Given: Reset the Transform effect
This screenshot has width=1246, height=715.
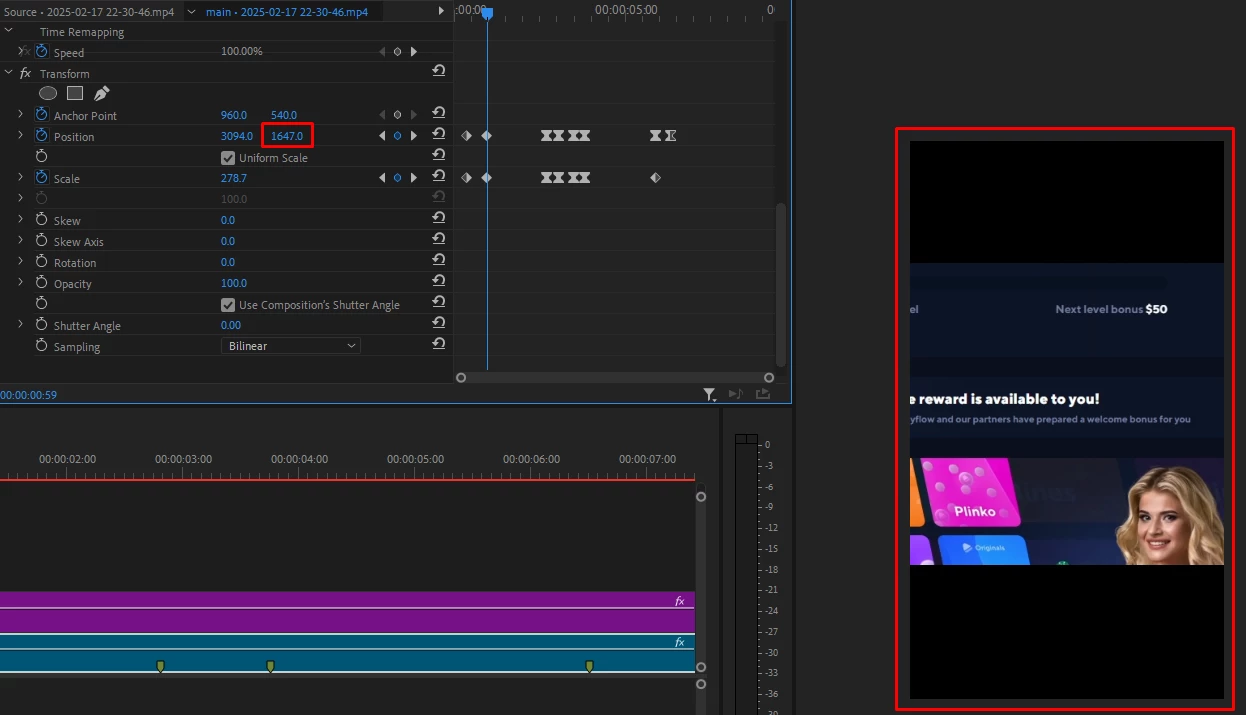Looking at the screenshot, I should point(438,71).
